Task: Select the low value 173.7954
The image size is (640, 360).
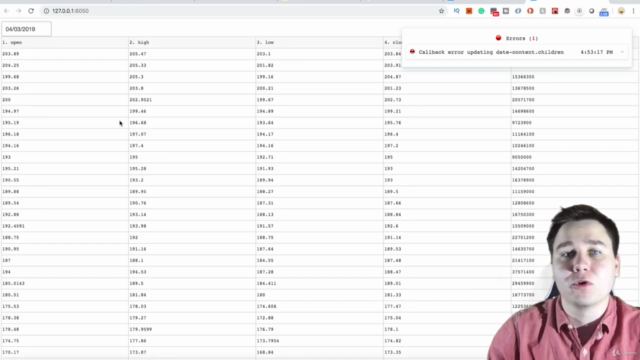Action: click(268, 341)
